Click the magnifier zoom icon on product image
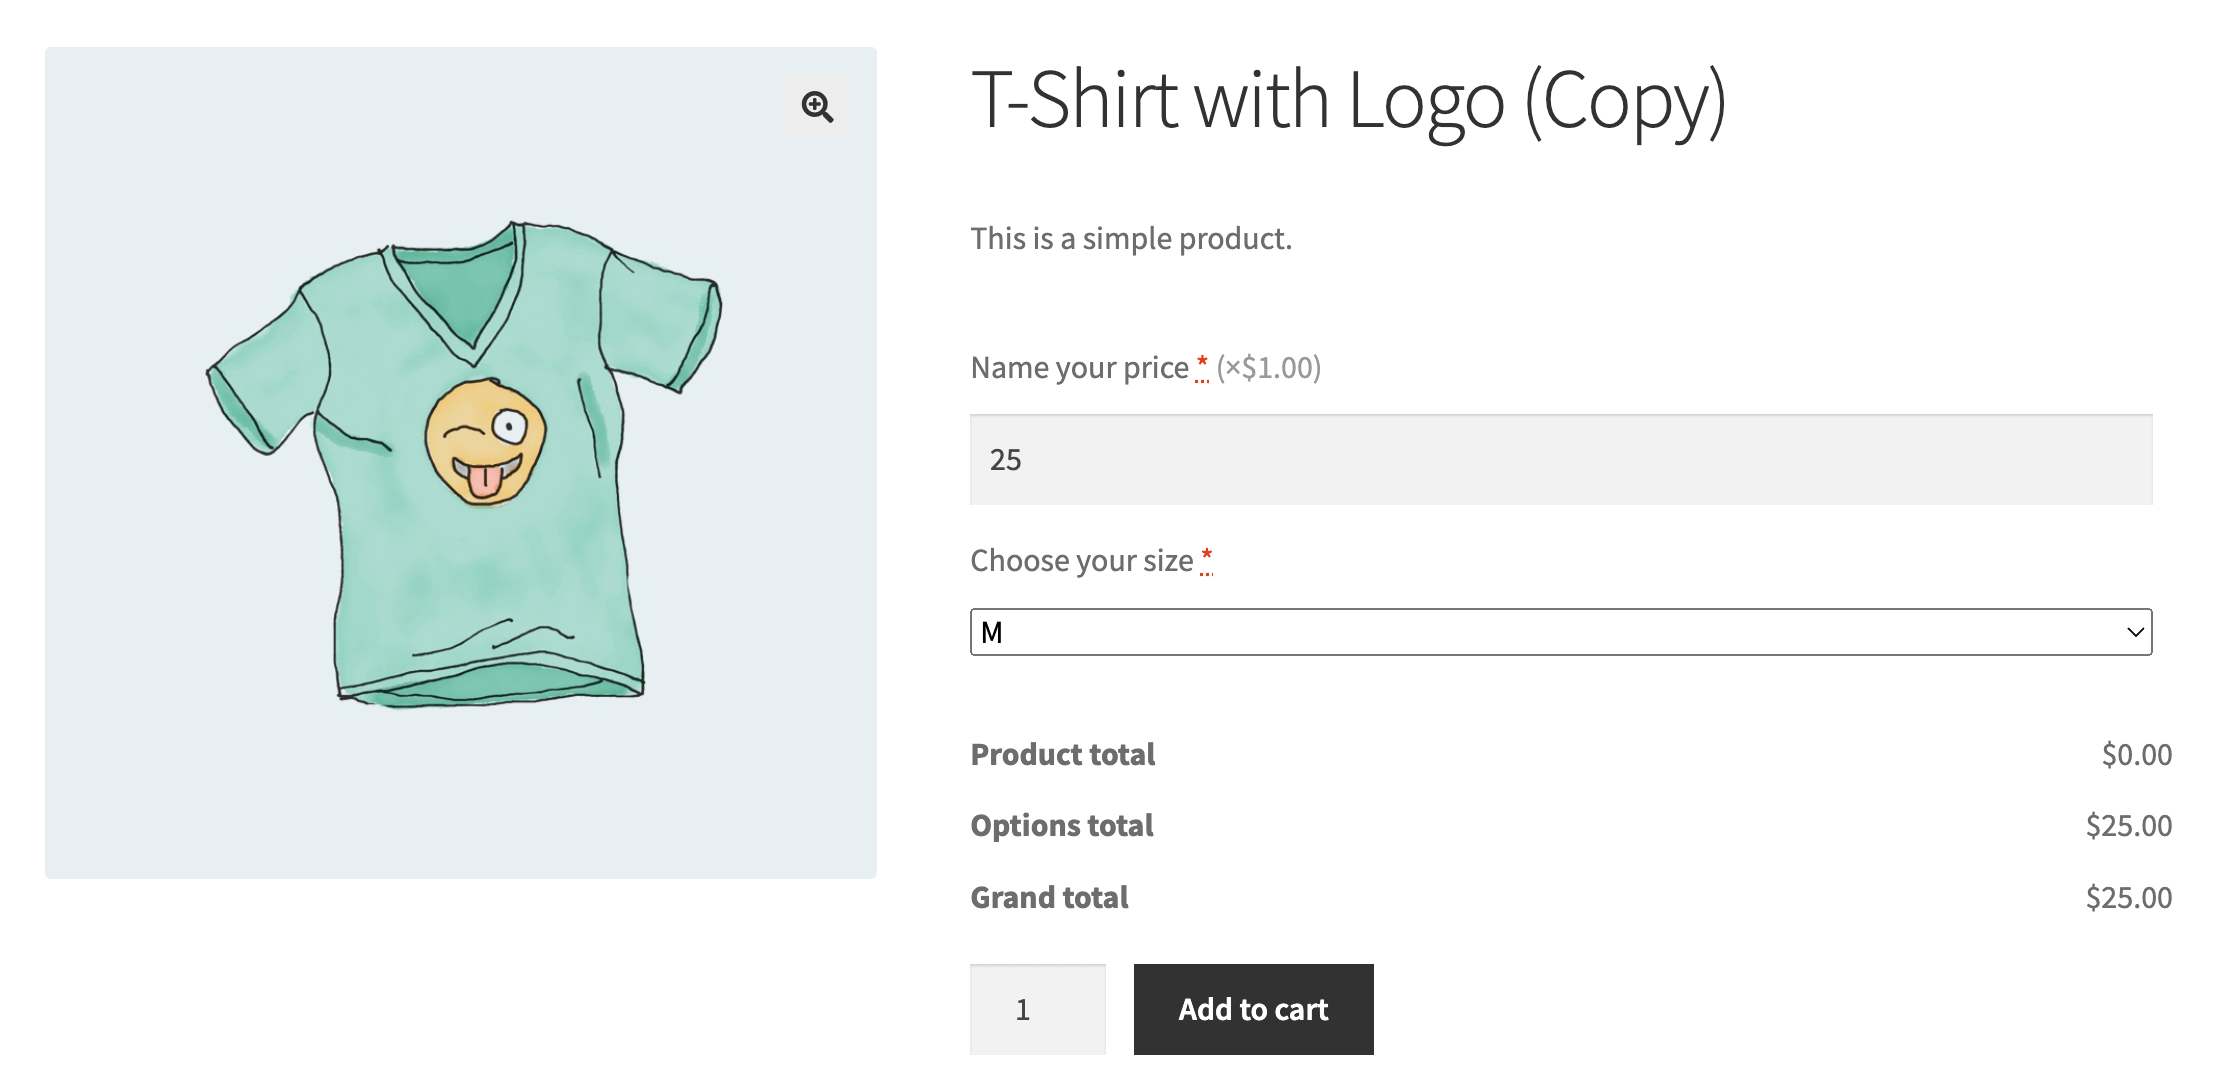The width and height of the screenshot is (2226, 1086). point(817,106)
